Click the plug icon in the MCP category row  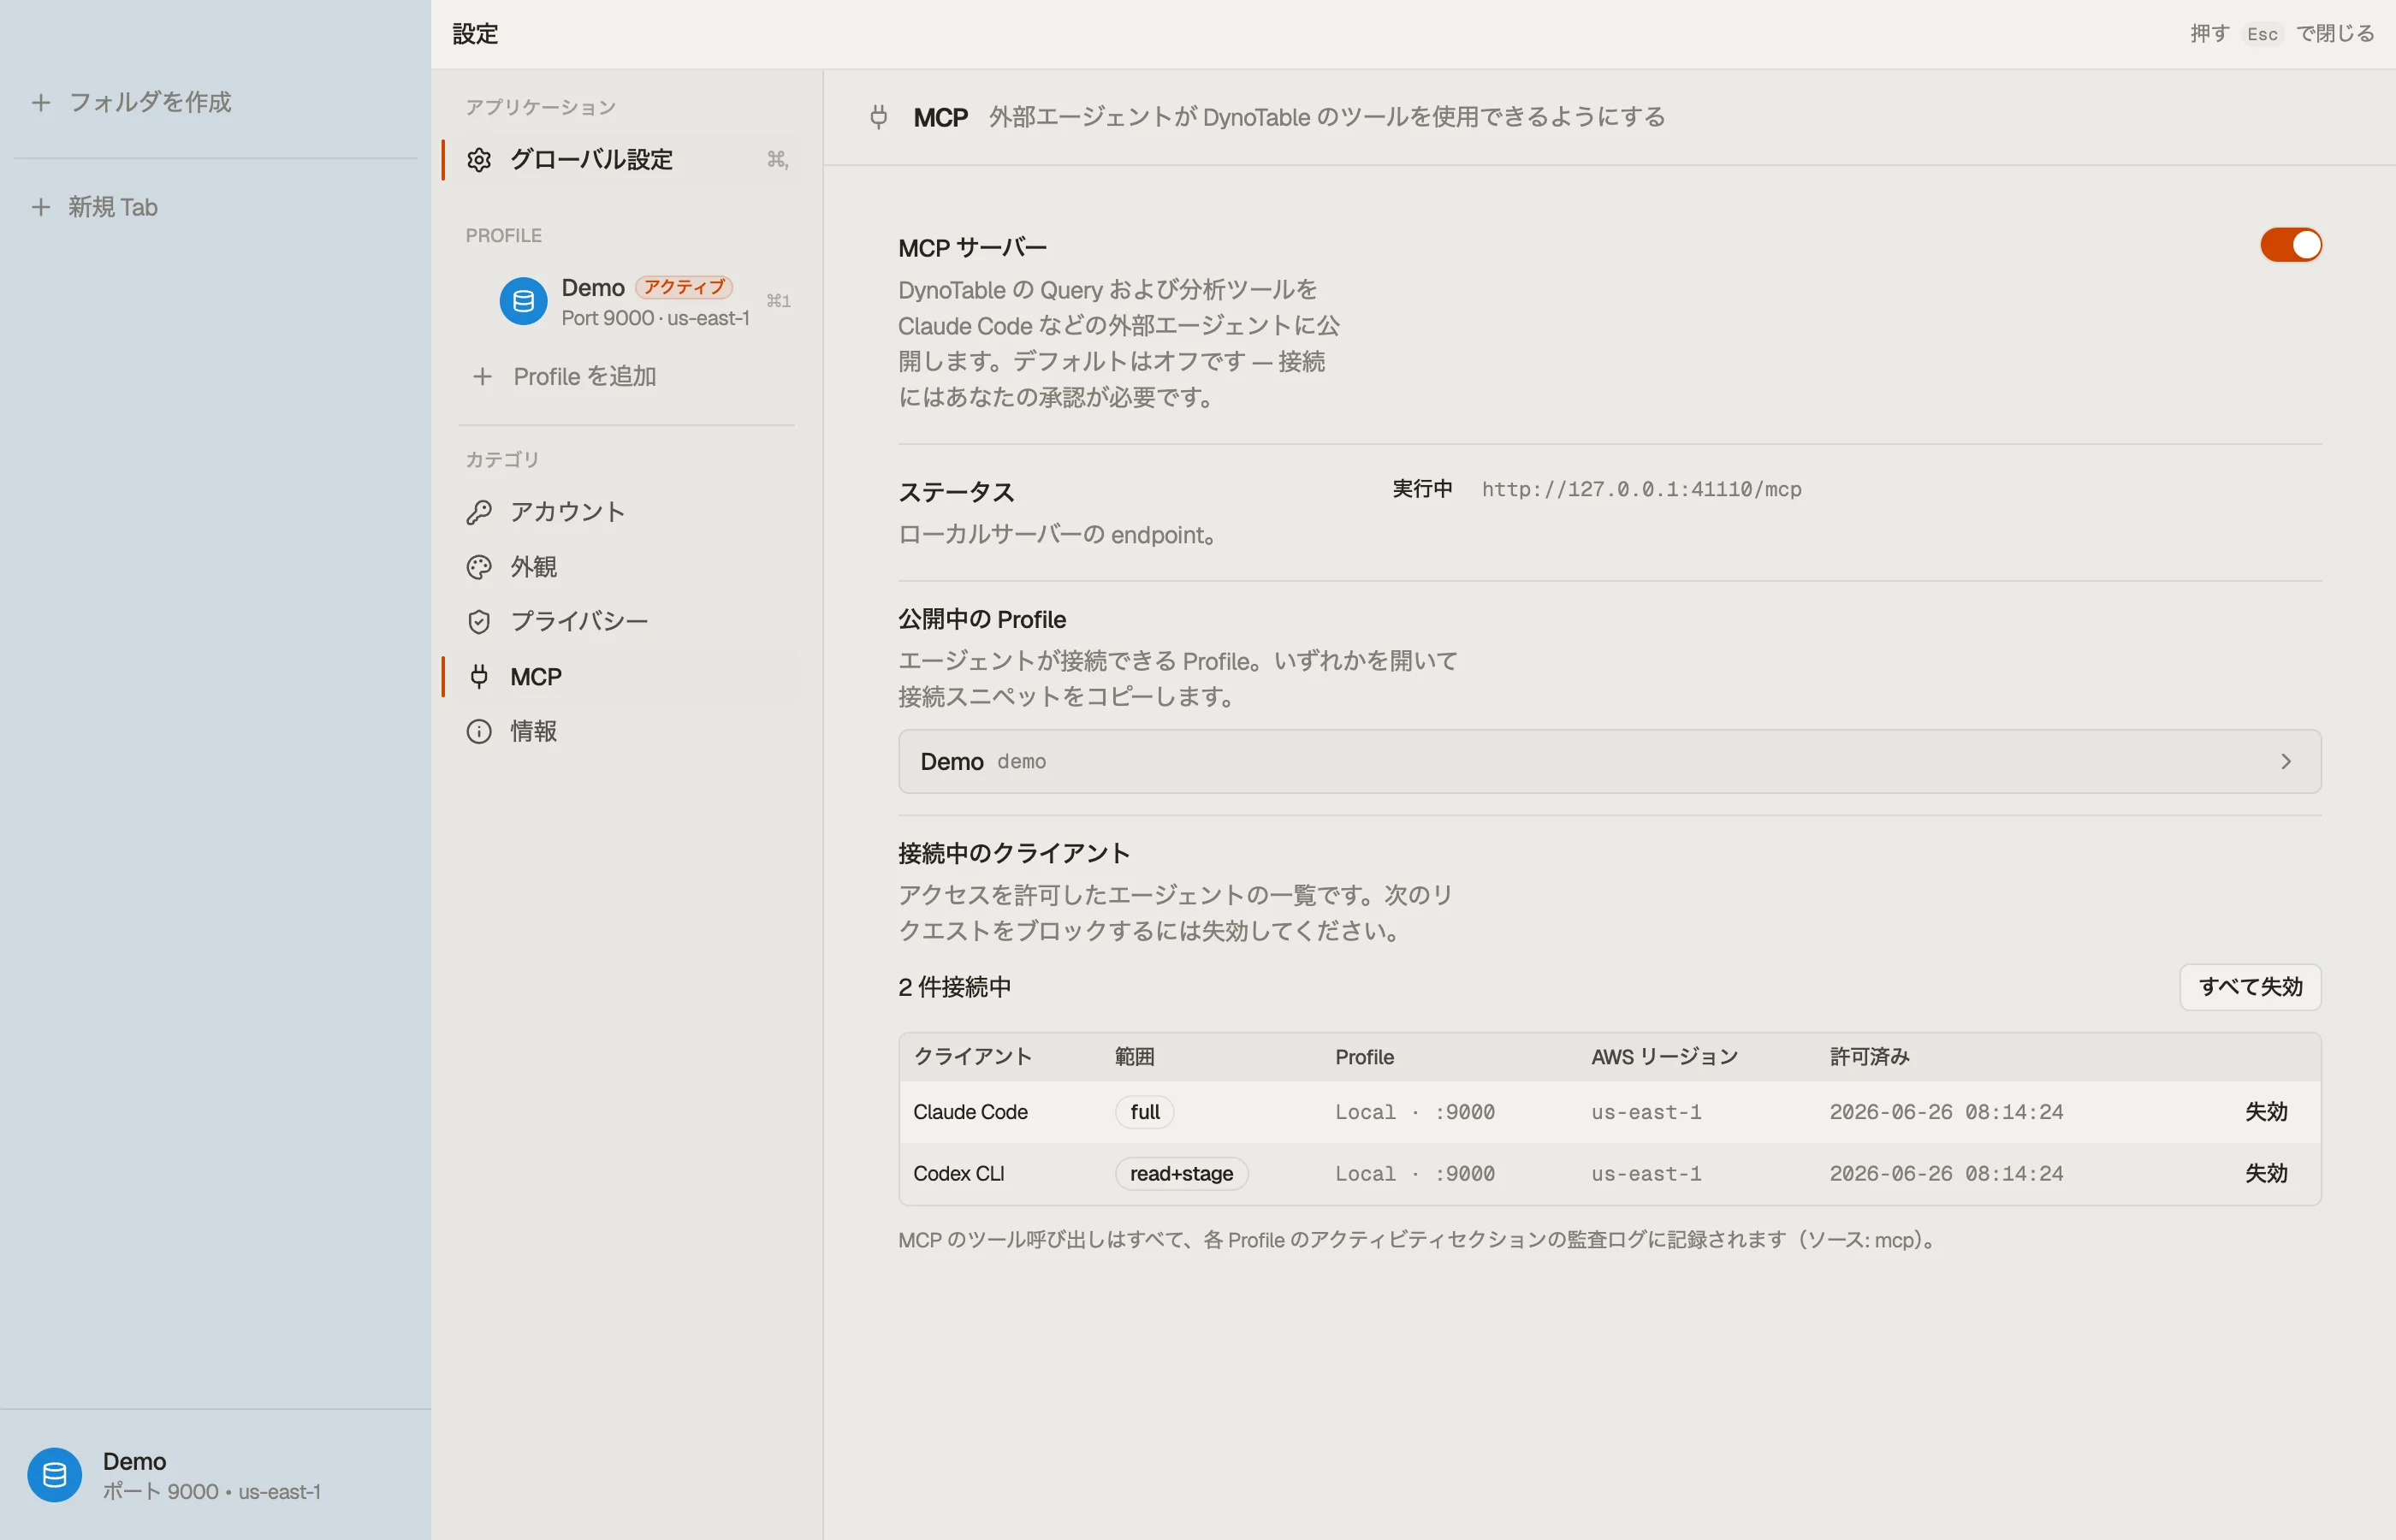pyautogui.click(x=479, y=676)
